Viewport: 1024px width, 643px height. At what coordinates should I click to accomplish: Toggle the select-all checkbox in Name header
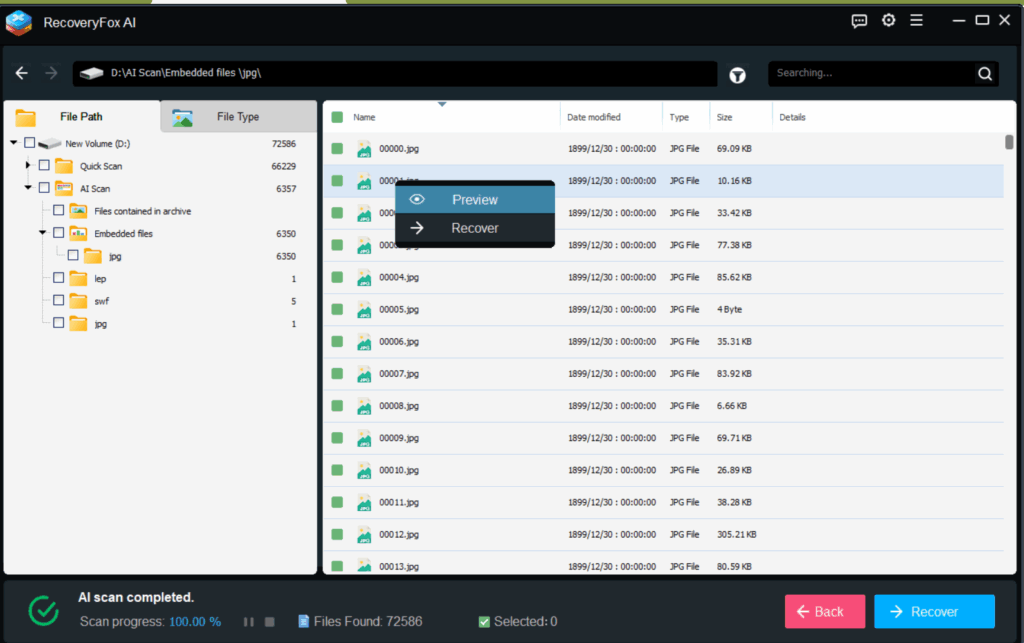338,117
